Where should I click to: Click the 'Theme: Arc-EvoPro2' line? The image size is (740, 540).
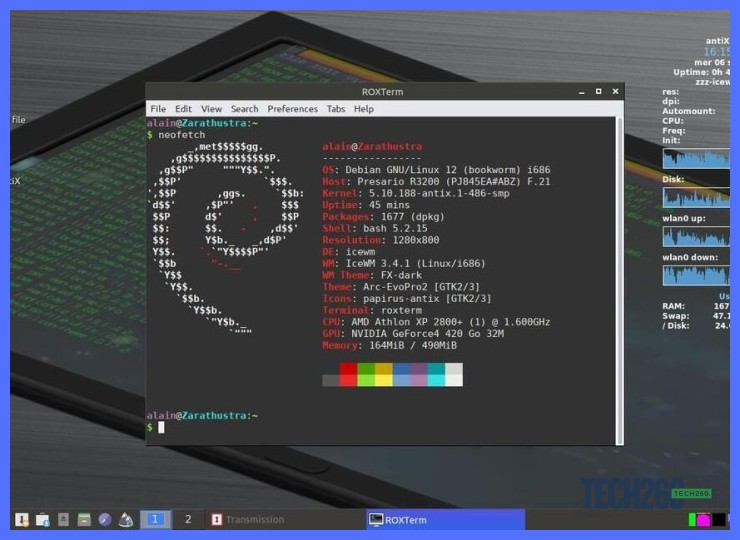click(x=401, y=287)
